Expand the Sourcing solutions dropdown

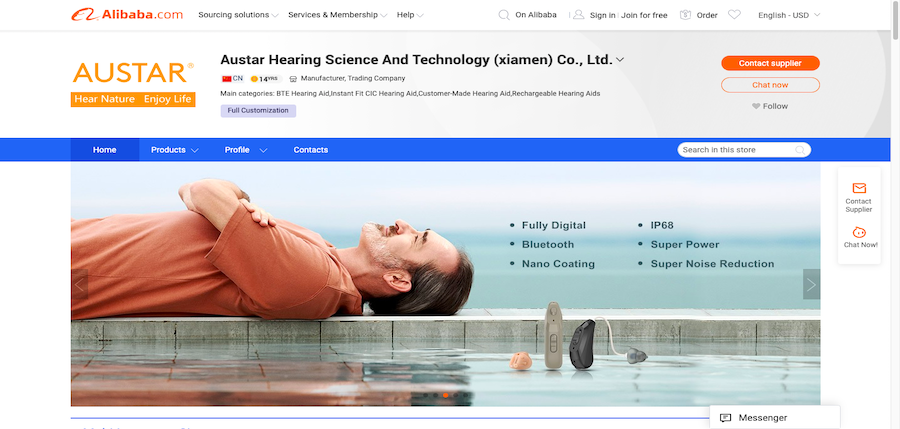(238, 15)
